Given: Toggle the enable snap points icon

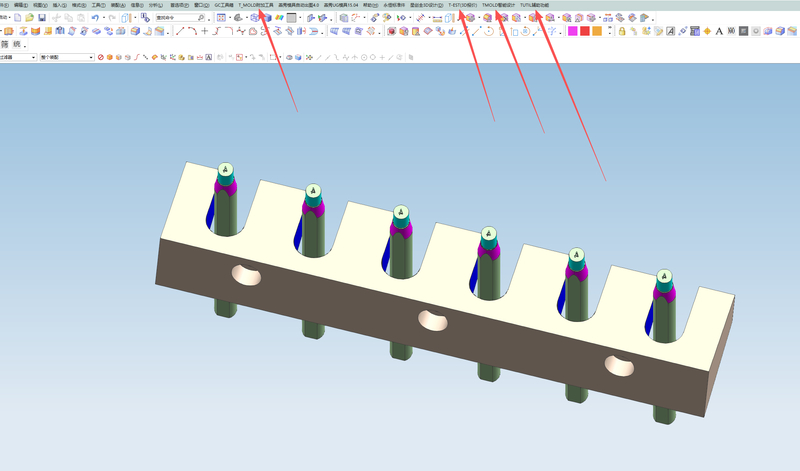Looking at the screenshot, I should coord(309,57).
